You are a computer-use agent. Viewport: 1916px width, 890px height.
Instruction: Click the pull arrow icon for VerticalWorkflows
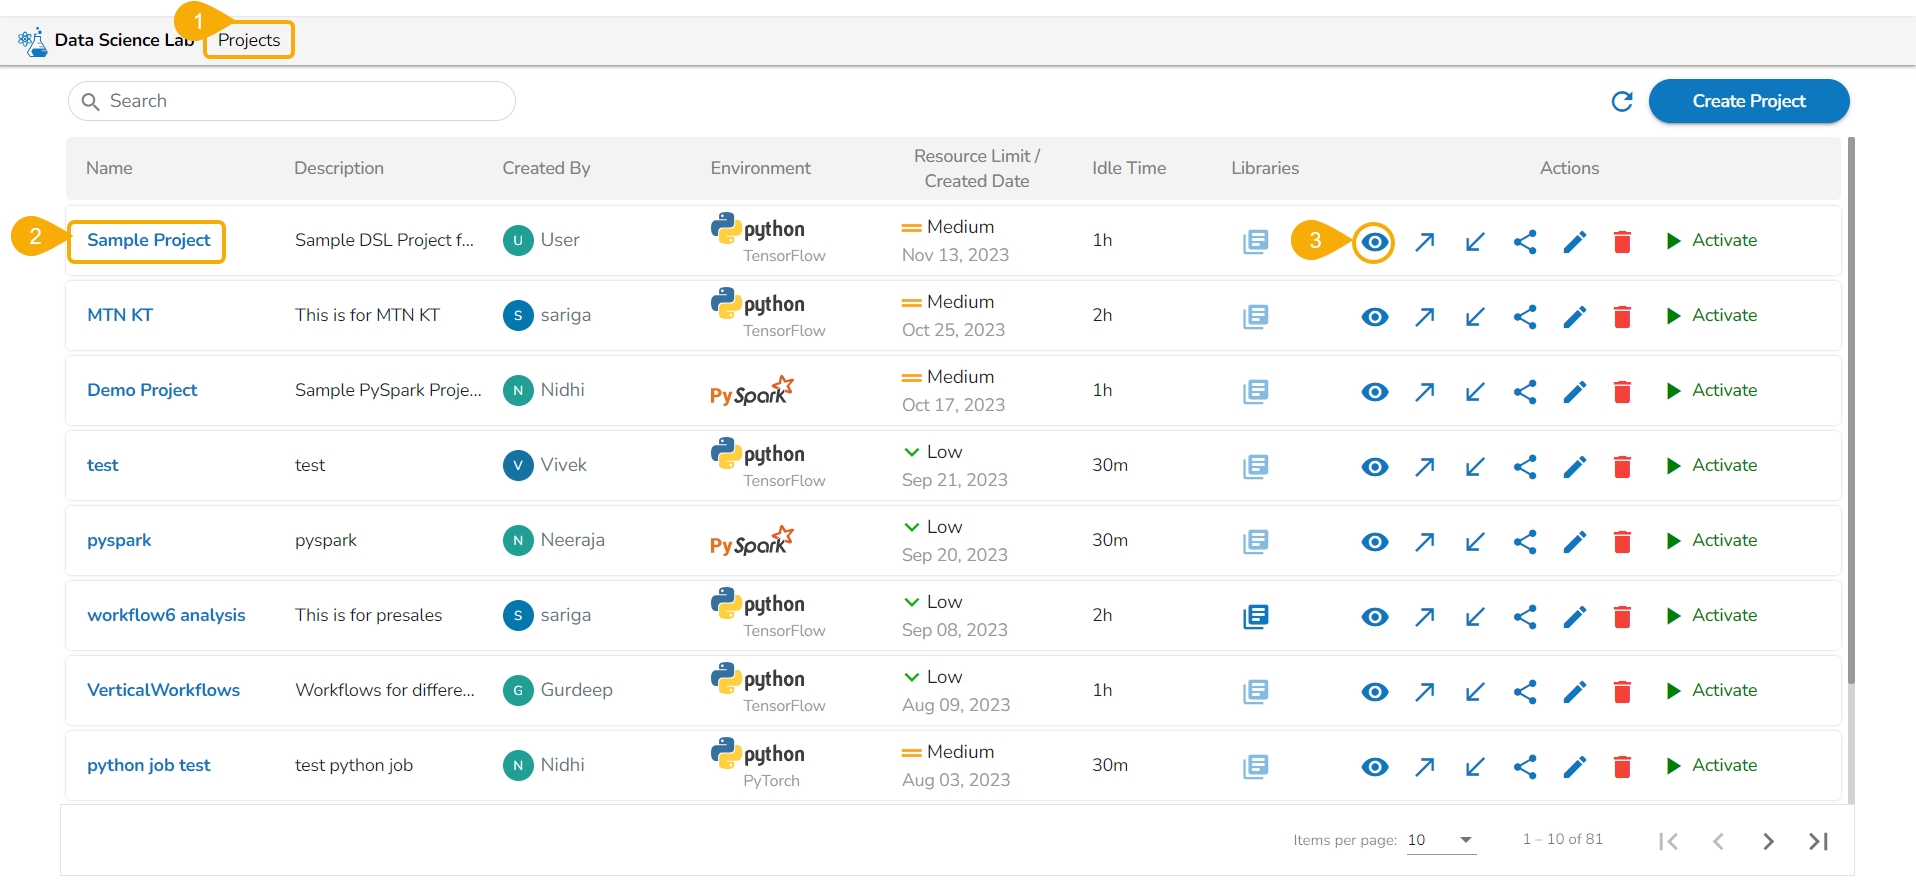click(x=1474, y=692)
